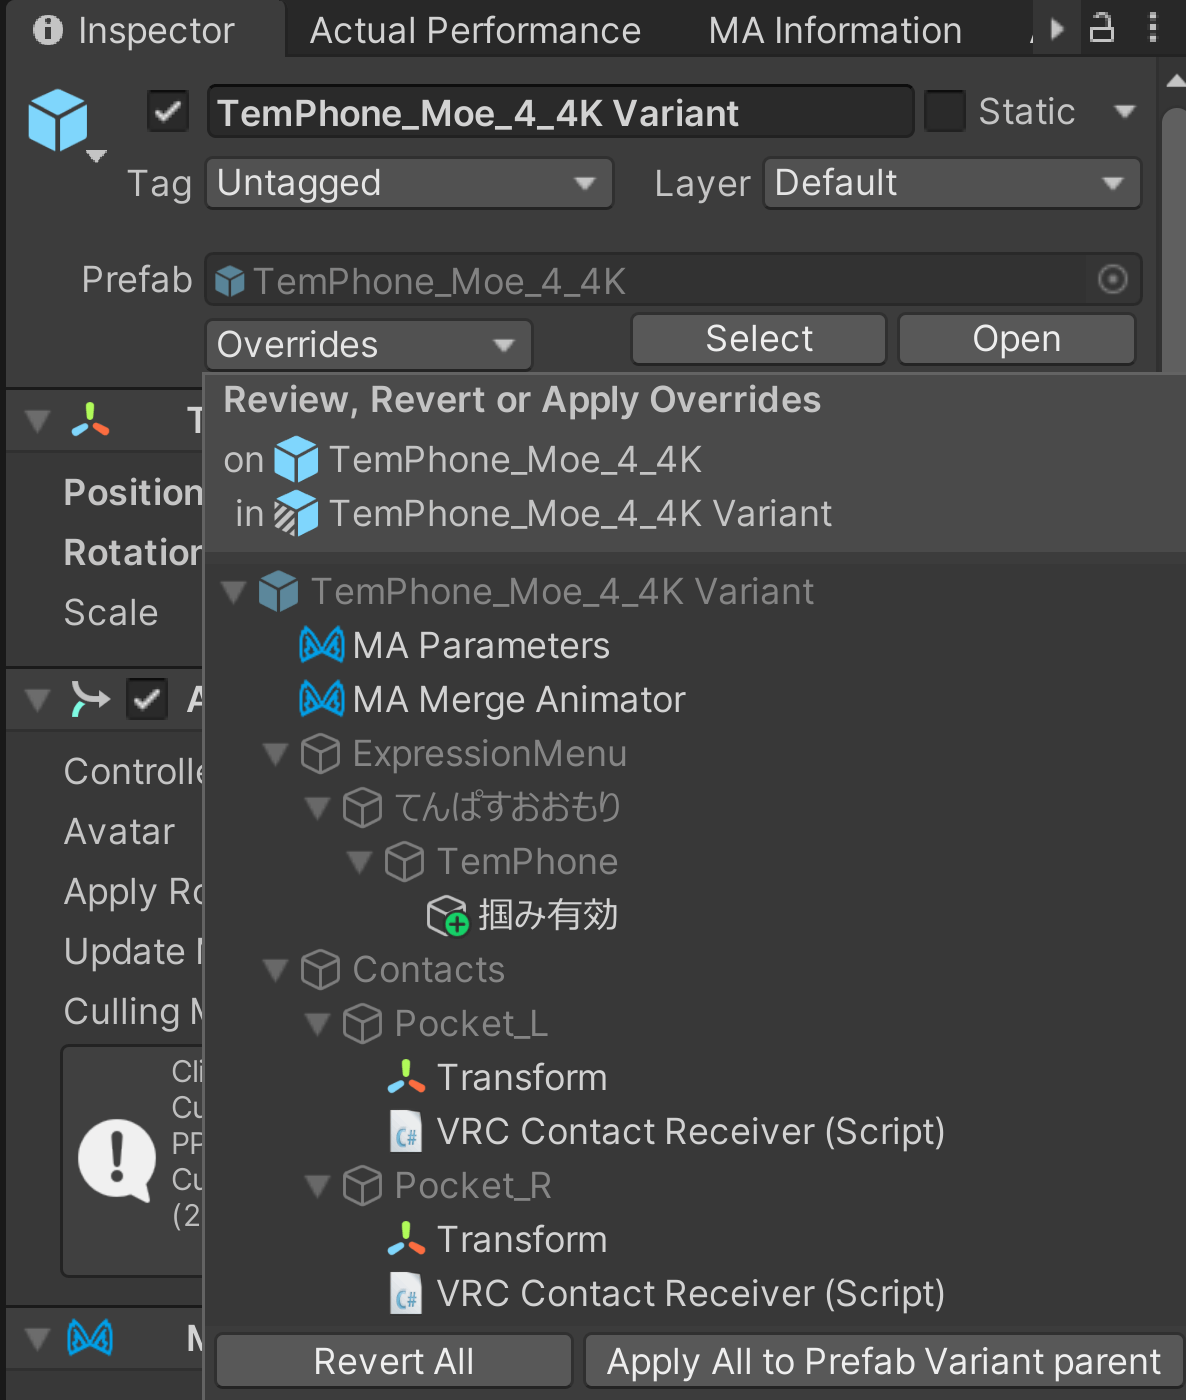Open the Inspector three-dot options menu
Viewport: 1186px width, 1400px height.
[1153, 28]
